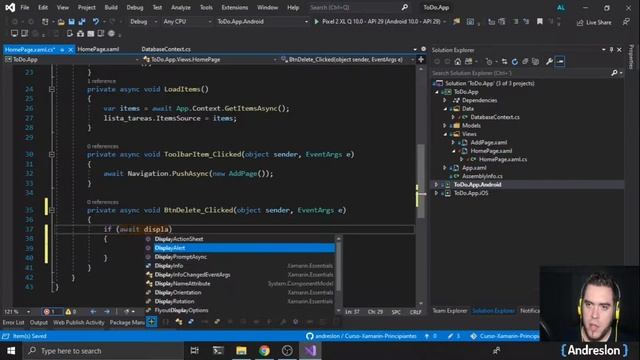This screenshot has width=640, height=360.
Task: Collapse the BtnDelete_Clicked method code fold
Action: point(52,210)
